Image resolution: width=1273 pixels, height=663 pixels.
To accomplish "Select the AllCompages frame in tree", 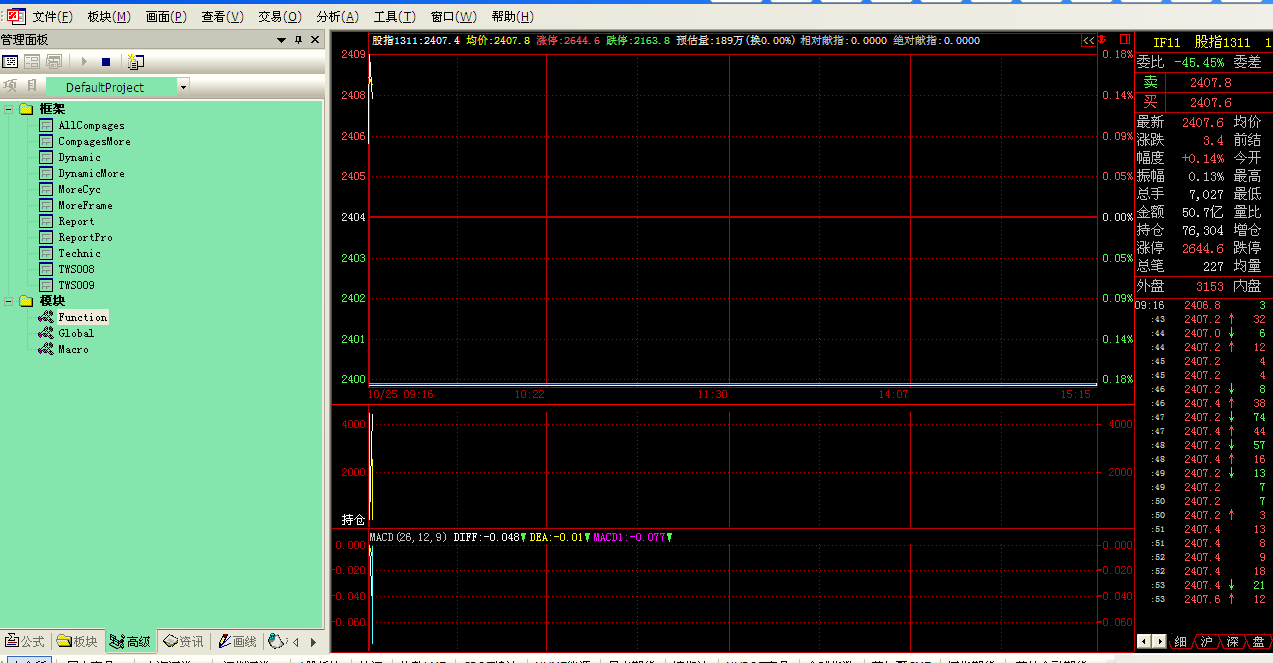I will pos(91,126).
